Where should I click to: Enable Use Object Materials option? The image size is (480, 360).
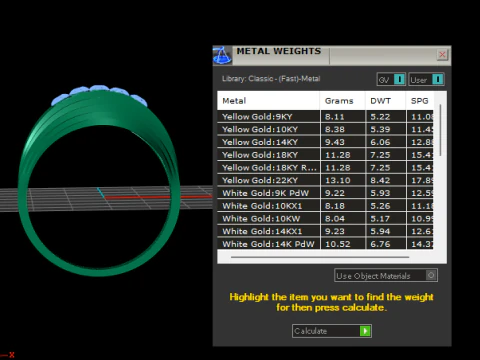pyautogui.click(x=431, y=275)
